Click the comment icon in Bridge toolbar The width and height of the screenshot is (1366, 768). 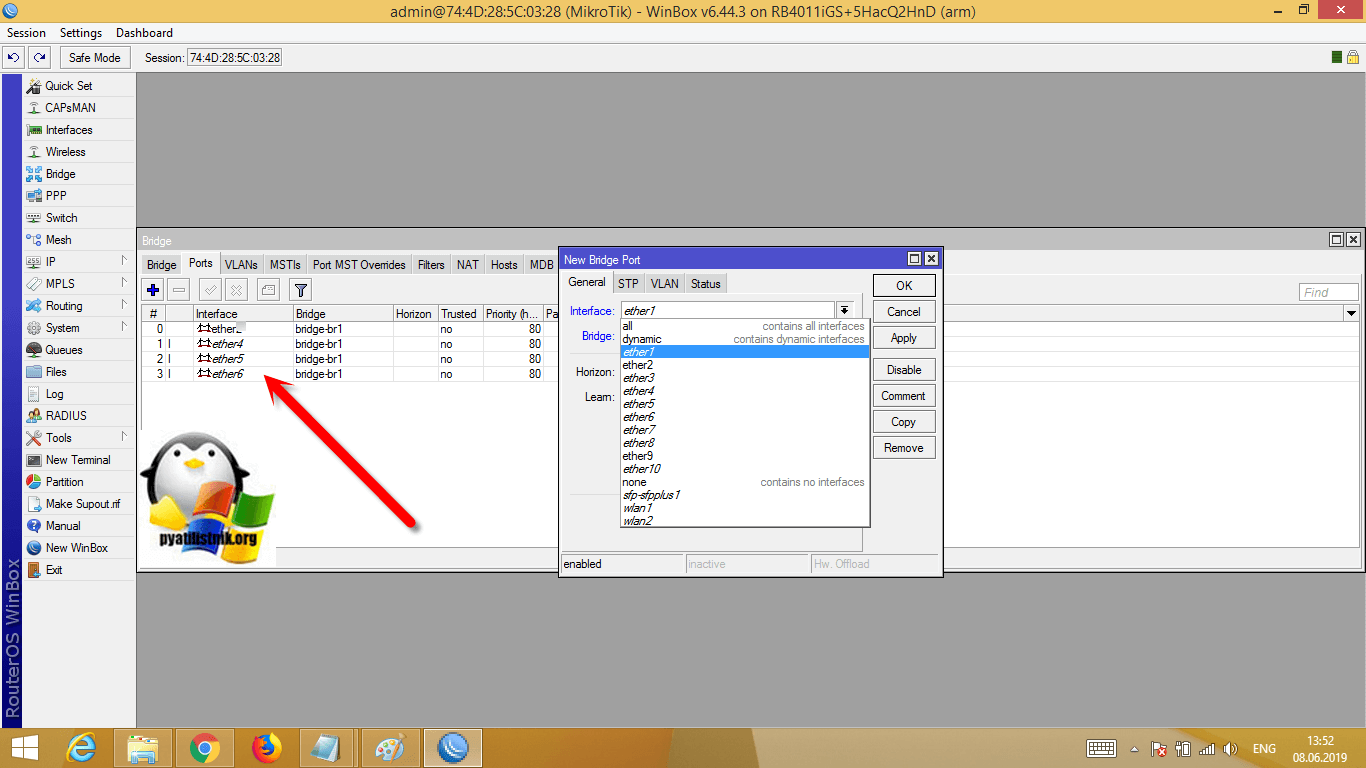tap(268, 290)
